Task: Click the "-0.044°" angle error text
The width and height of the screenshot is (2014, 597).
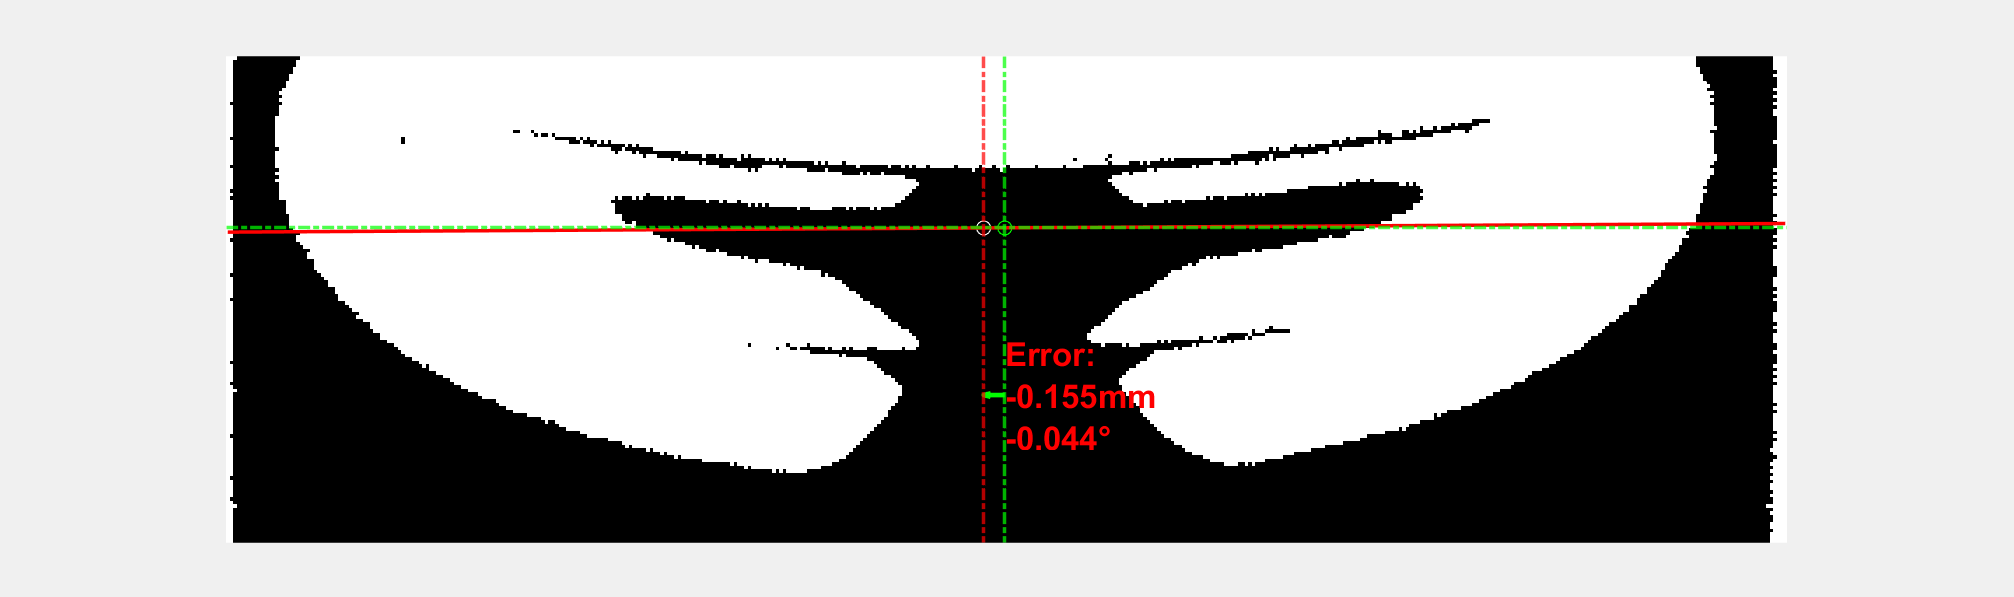Action: point(1058,439)
